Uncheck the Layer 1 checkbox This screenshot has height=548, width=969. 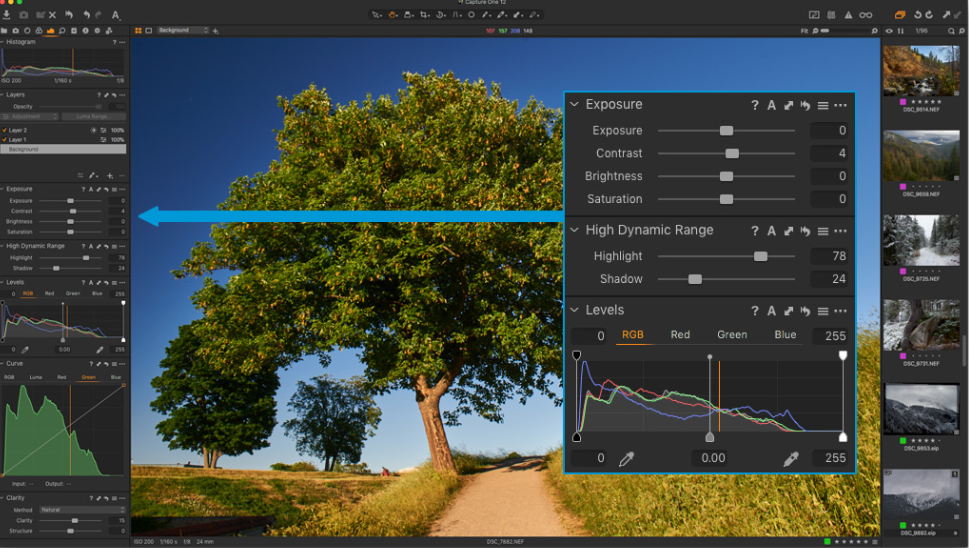pos(4,140)
